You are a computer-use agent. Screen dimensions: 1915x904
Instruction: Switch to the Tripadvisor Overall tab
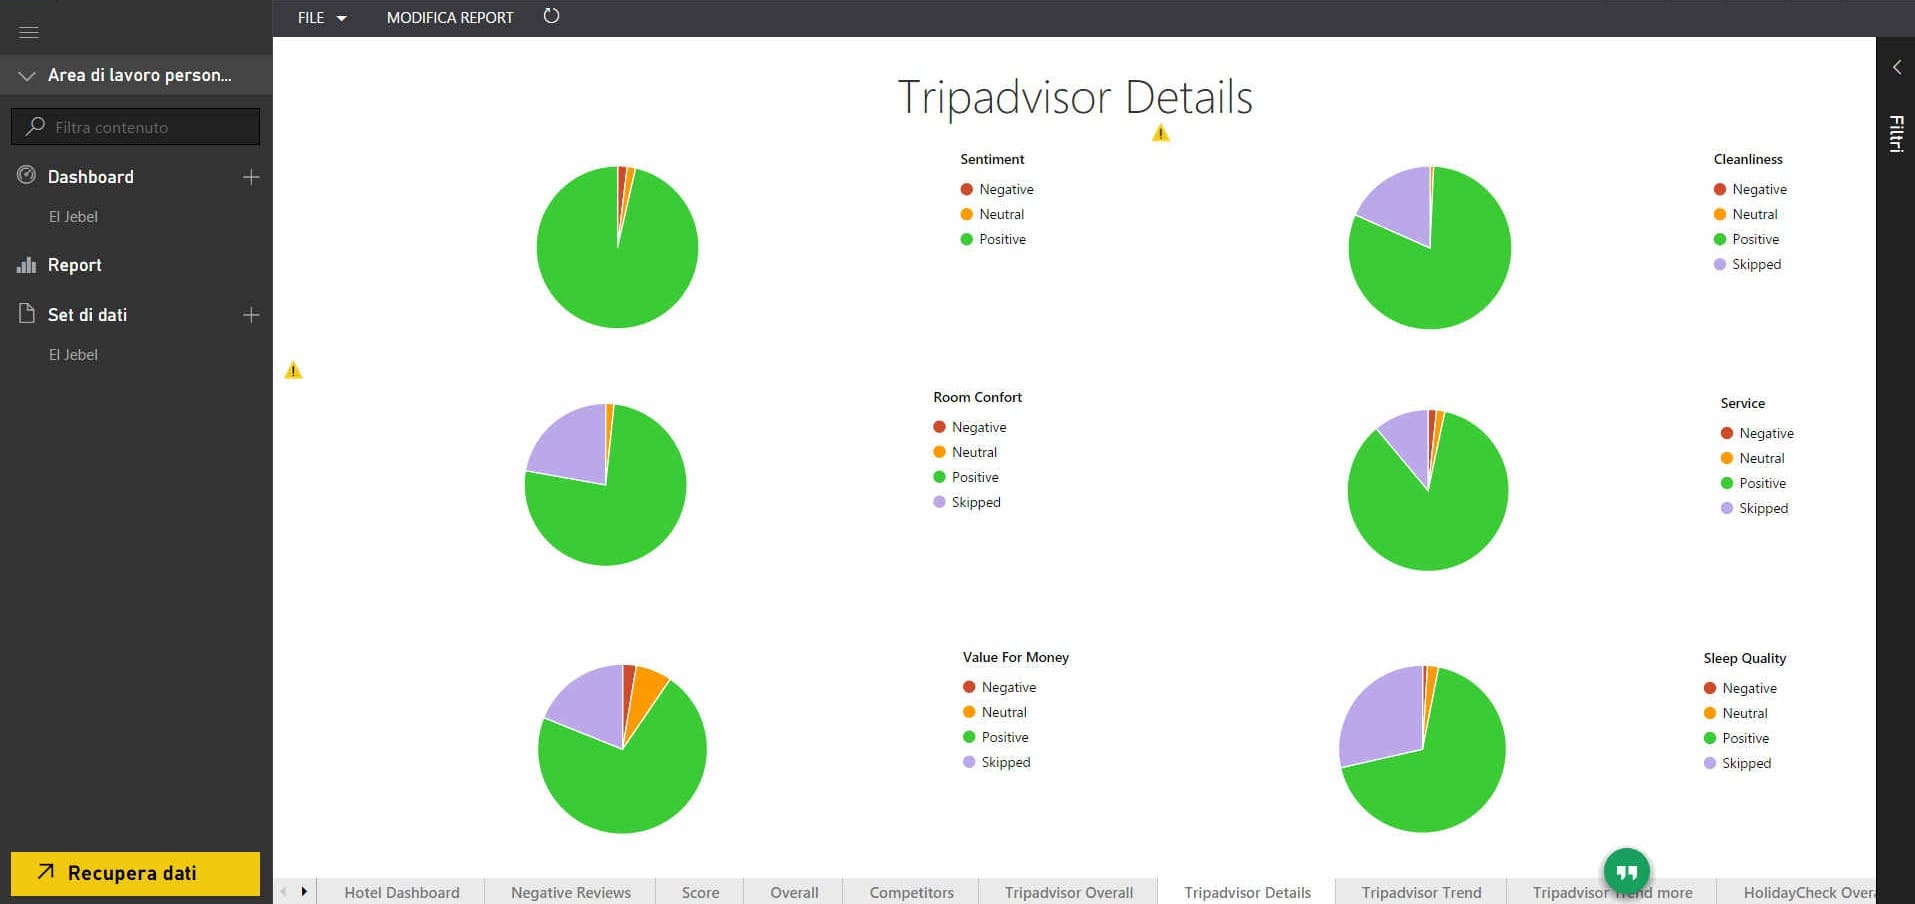[1068, 892]
